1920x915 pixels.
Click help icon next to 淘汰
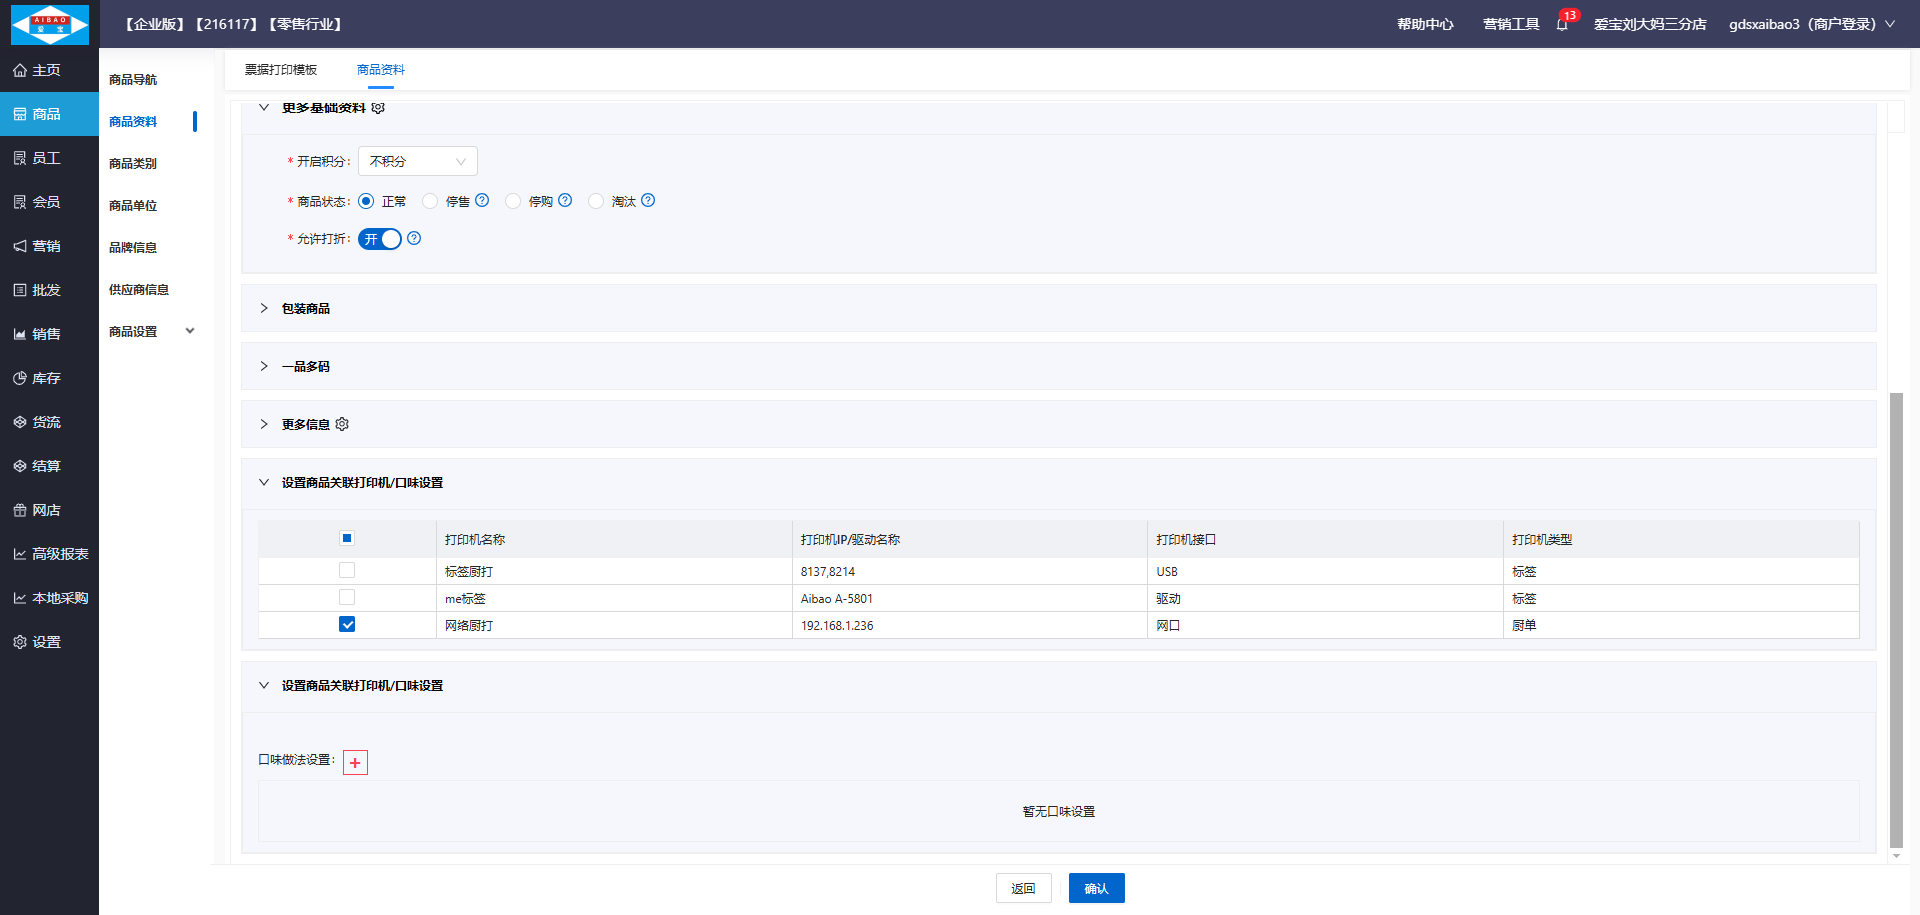[x=648, y=200]
